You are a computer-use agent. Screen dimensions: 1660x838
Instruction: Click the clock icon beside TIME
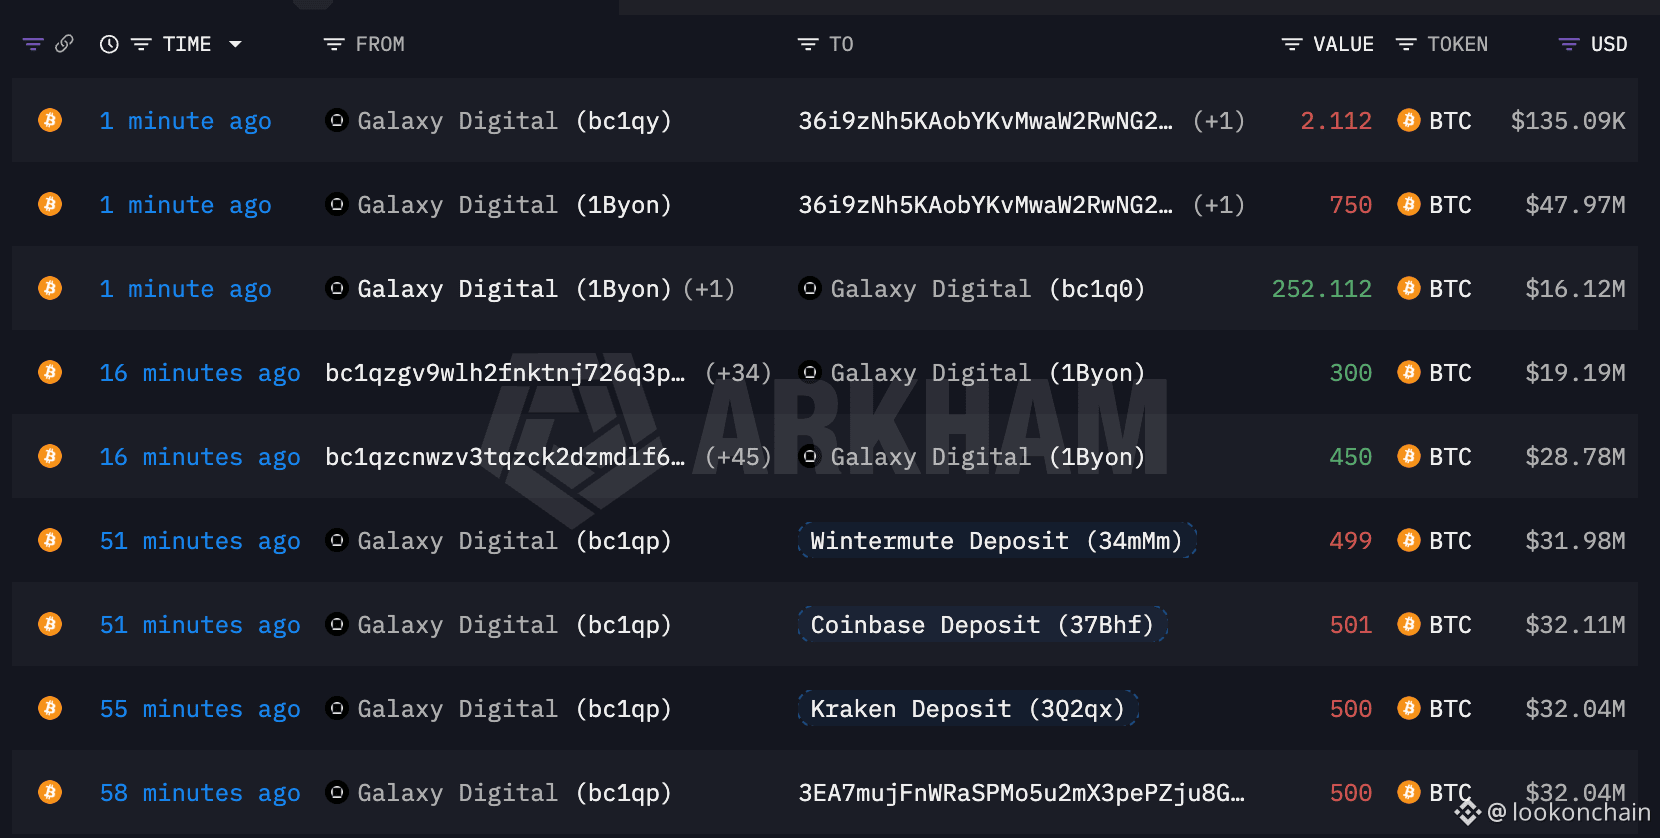click(109, 44)
